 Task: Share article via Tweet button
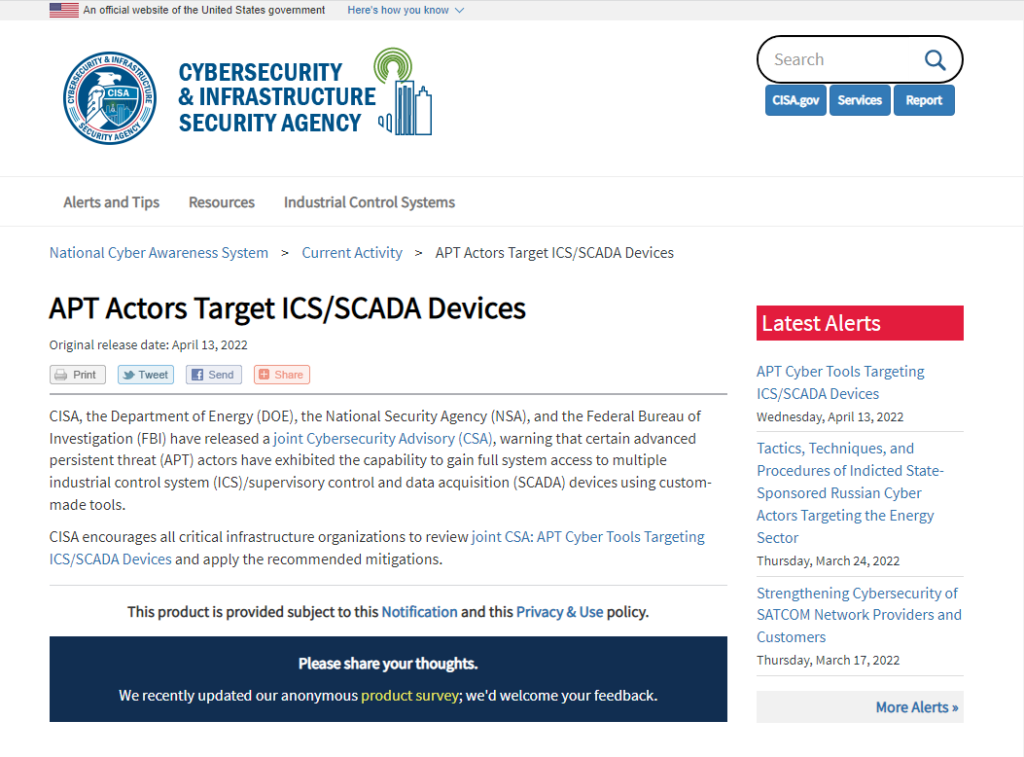point(145,375)
